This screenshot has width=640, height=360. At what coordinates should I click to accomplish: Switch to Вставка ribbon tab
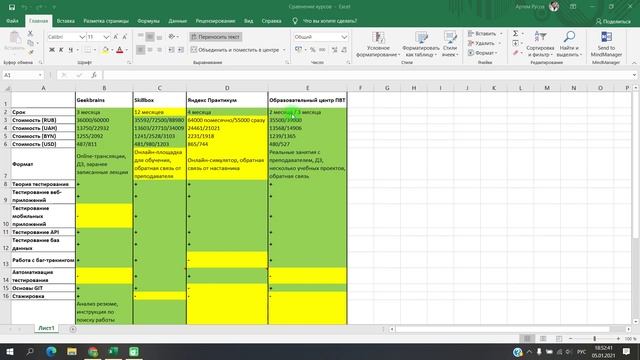(65, 21)
